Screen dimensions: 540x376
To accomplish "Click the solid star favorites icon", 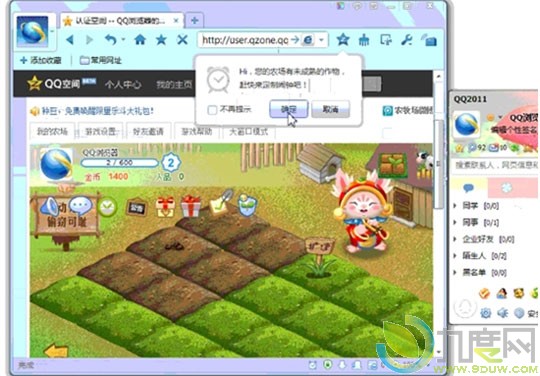I will (x=161, y=40).
